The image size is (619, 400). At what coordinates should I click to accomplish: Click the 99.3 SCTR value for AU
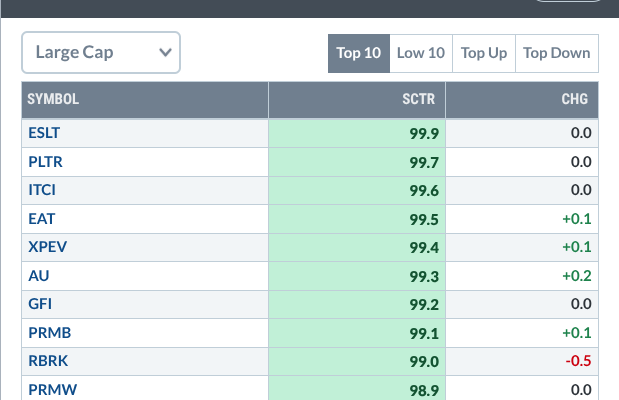click(424, 276)
